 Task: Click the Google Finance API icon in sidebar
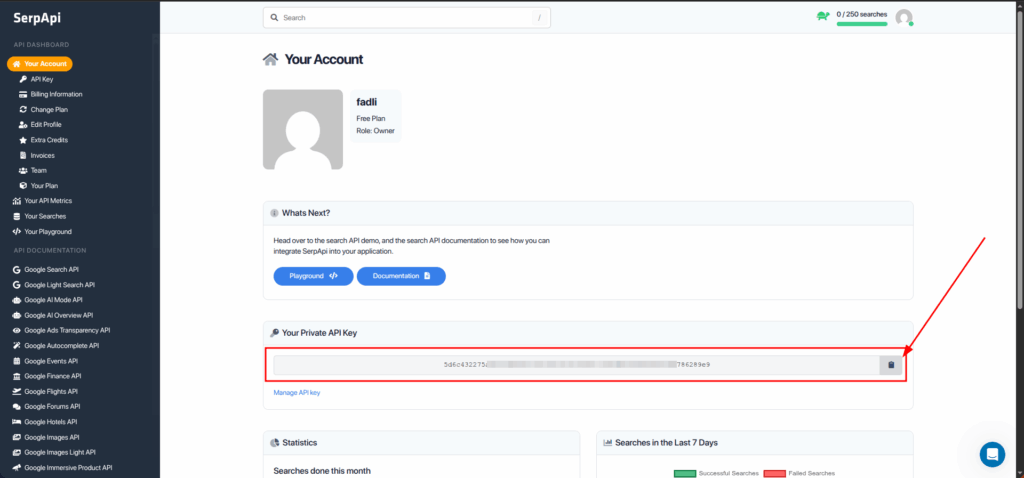tap(16, 376)
